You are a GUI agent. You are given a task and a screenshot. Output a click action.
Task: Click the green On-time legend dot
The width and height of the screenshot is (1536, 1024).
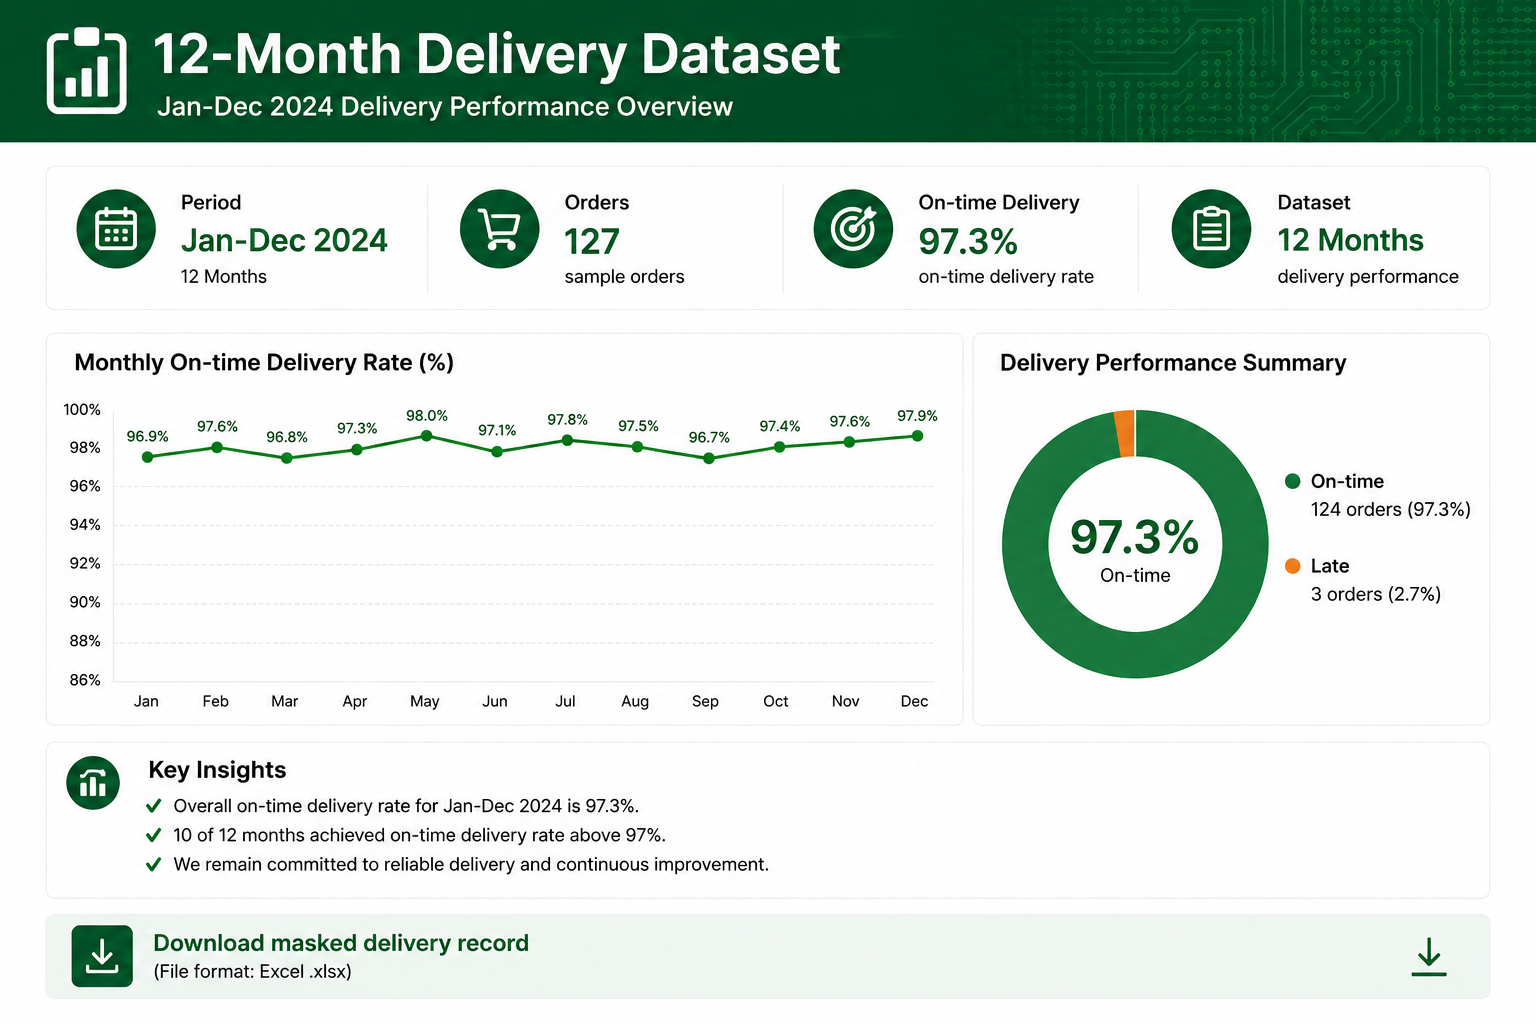1292,481
